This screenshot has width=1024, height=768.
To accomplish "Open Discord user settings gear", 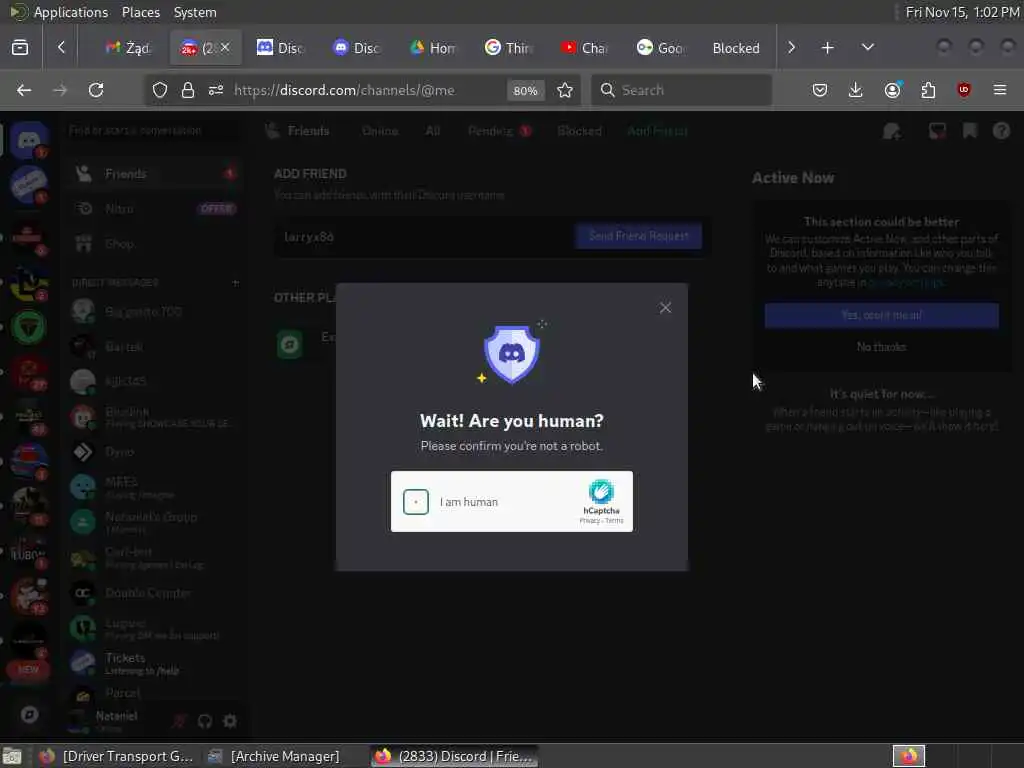I will coord(230,721).
